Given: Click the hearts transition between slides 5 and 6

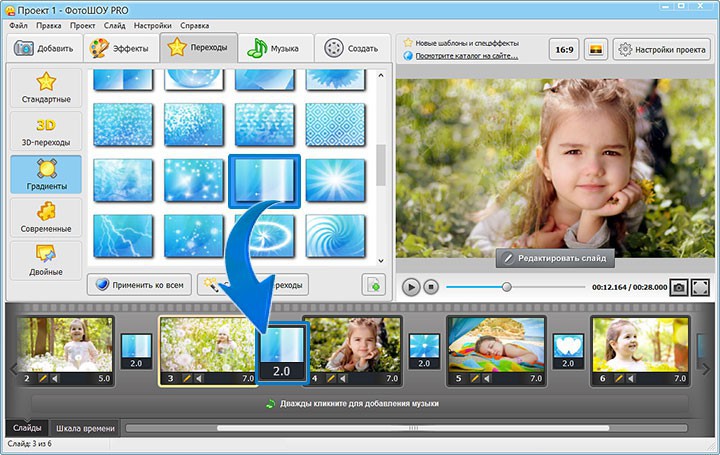Looking at the screenshot, I should pyautogui.click(x=568, y=351).
